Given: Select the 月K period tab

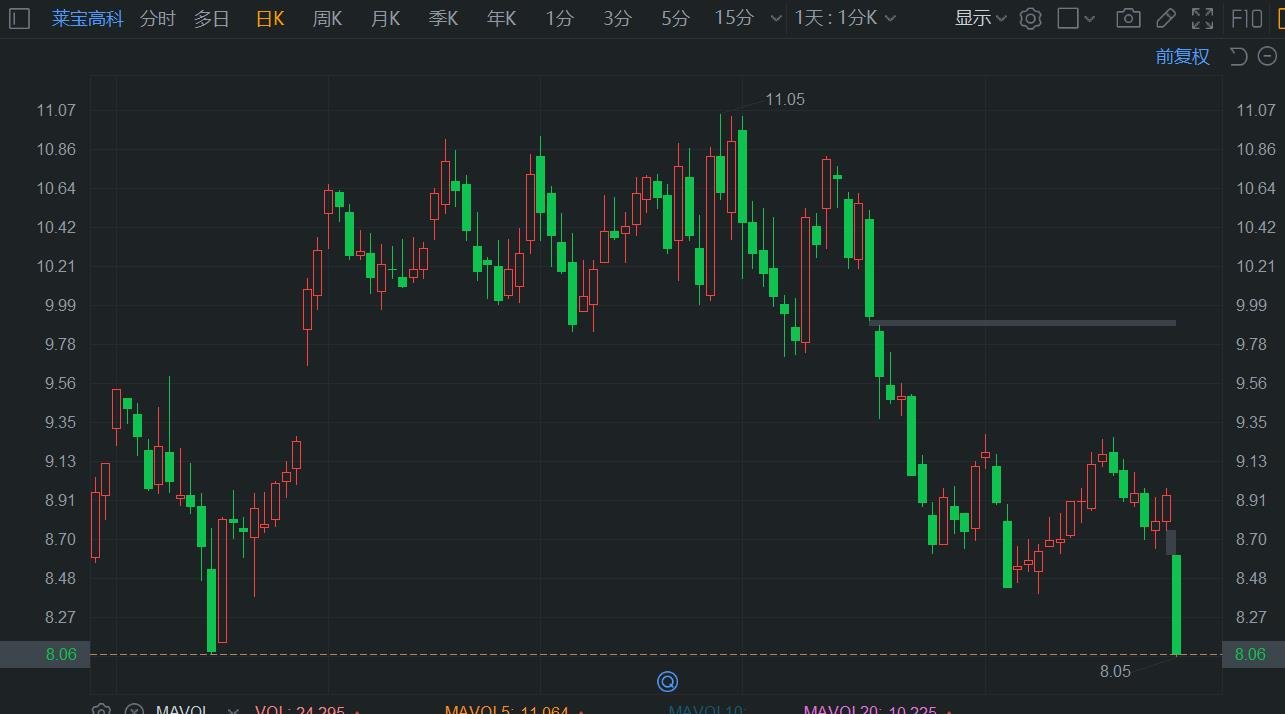Looking at the screenshot, I should pos(385,18).
